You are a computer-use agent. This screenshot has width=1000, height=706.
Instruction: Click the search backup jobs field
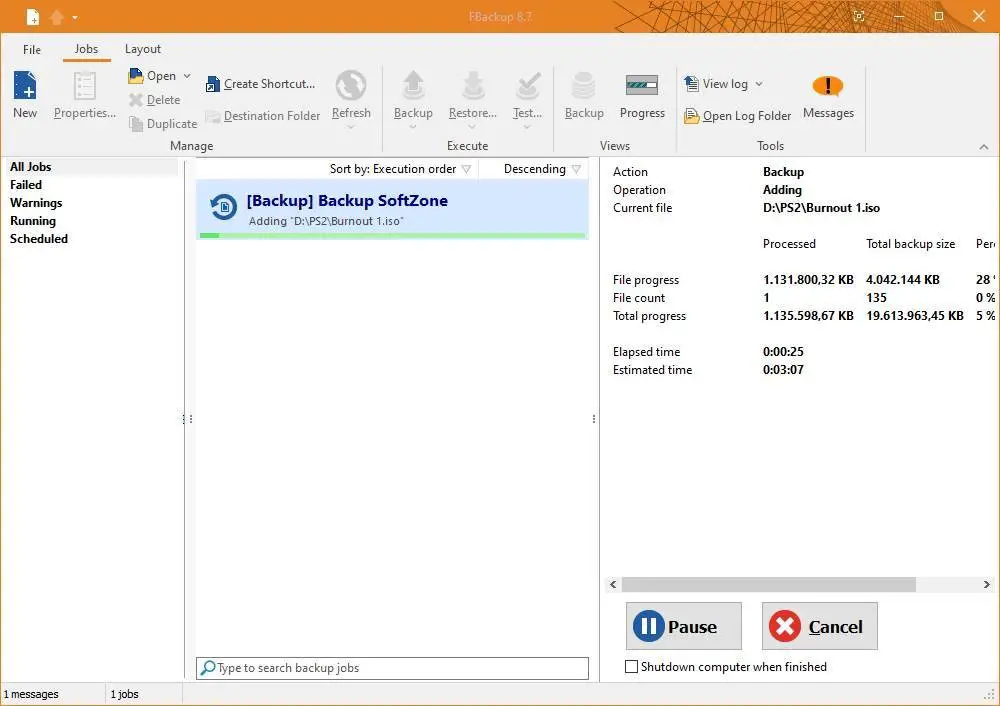pyautogui.click(x=392, y=668)
